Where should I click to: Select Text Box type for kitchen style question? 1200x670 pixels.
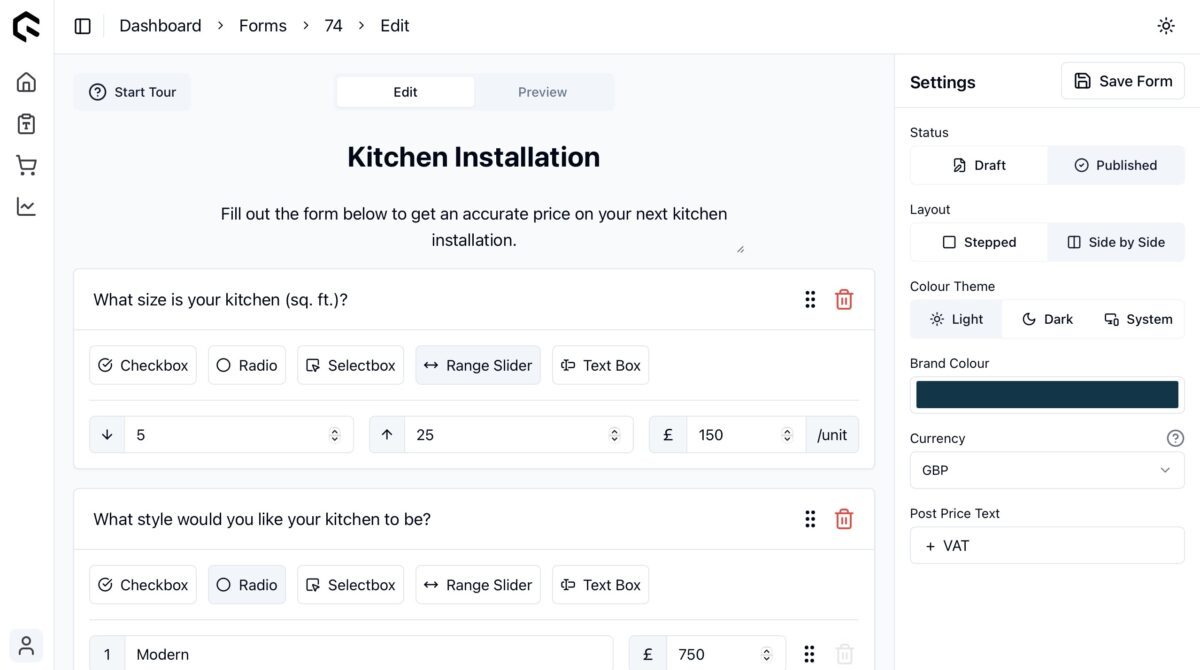point(600,585)
